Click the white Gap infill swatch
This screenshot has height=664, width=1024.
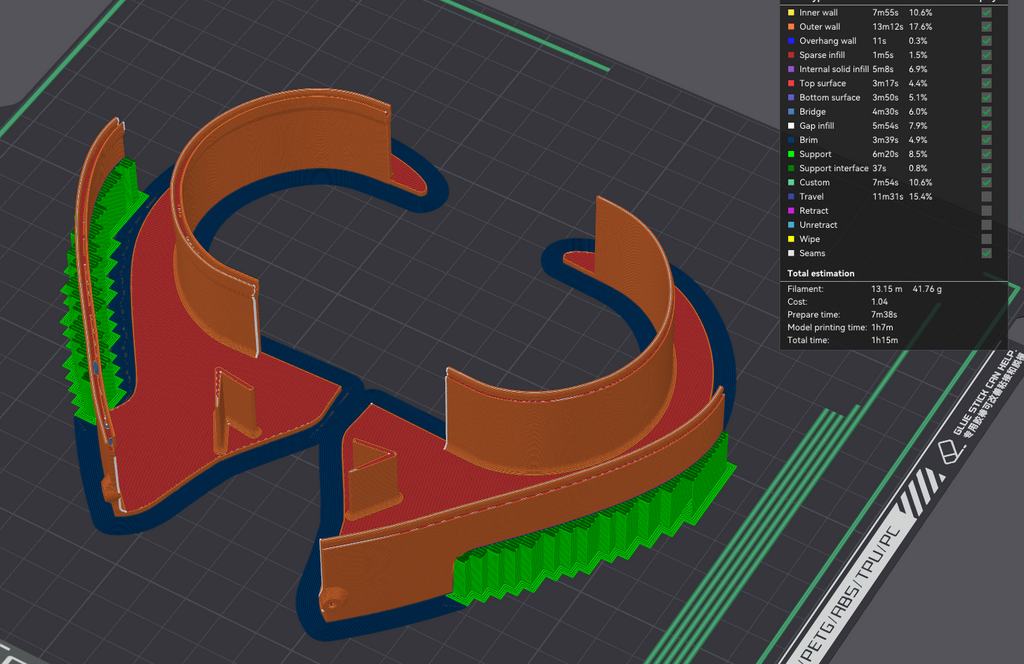coord(791,126)
